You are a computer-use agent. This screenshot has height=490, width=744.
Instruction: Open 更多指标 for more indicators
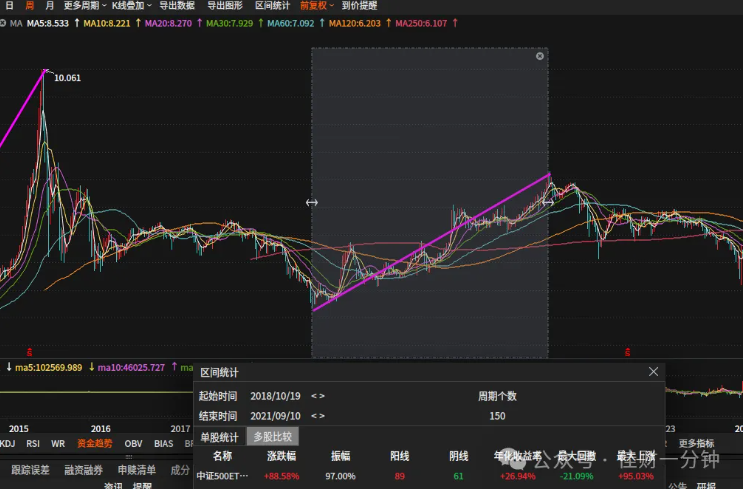[696, 444]
